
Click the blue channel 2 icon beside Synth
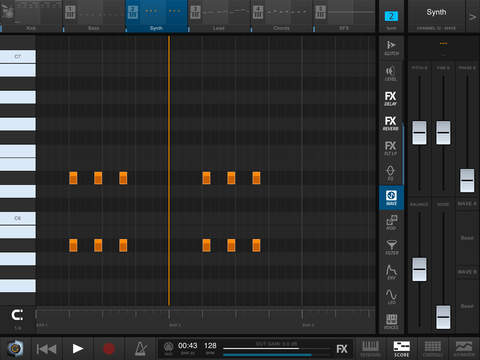point(391,16)
